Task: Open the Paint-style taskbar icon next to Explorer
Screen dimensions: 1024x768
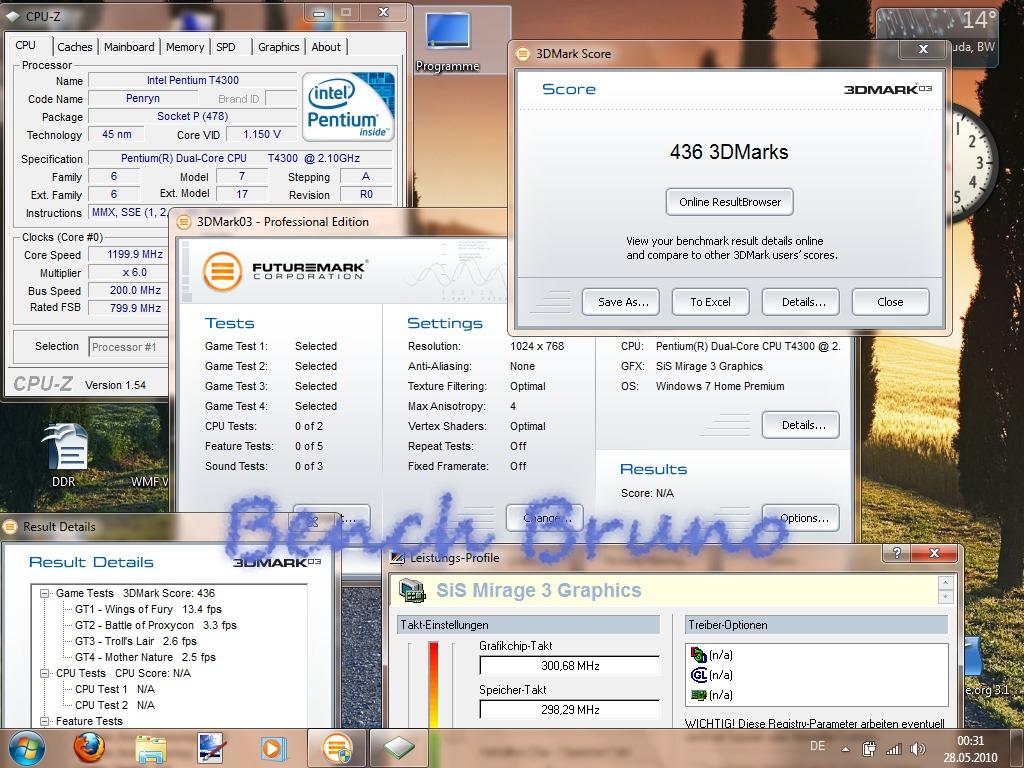Action: pos(212,748)
